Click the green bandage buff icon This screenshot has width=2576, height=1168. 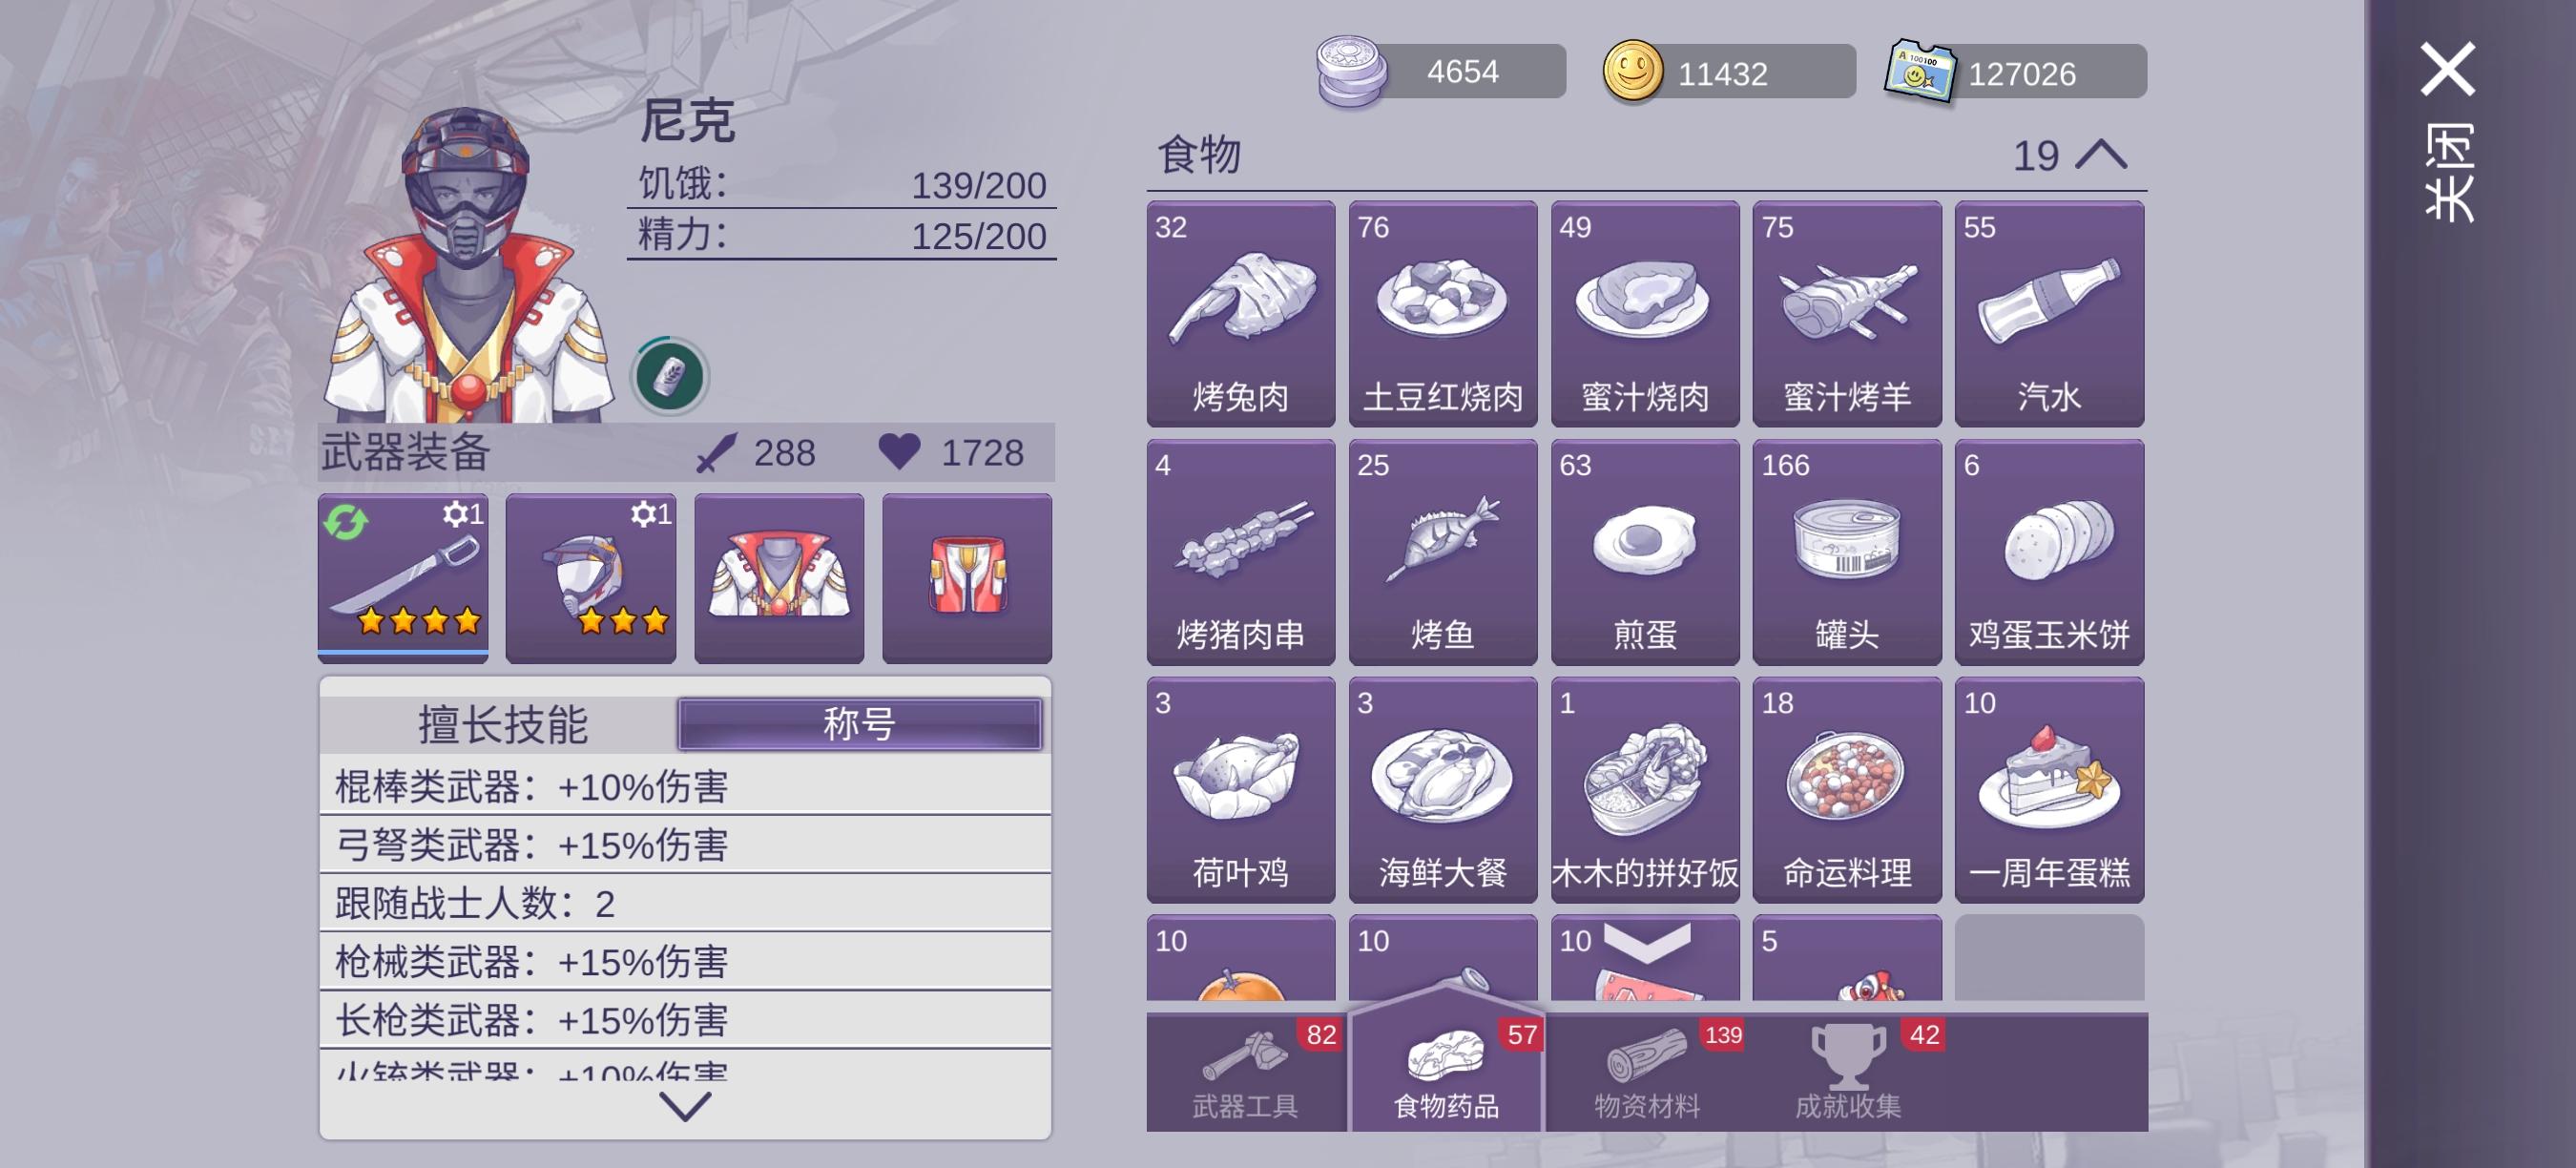(669, 377)
